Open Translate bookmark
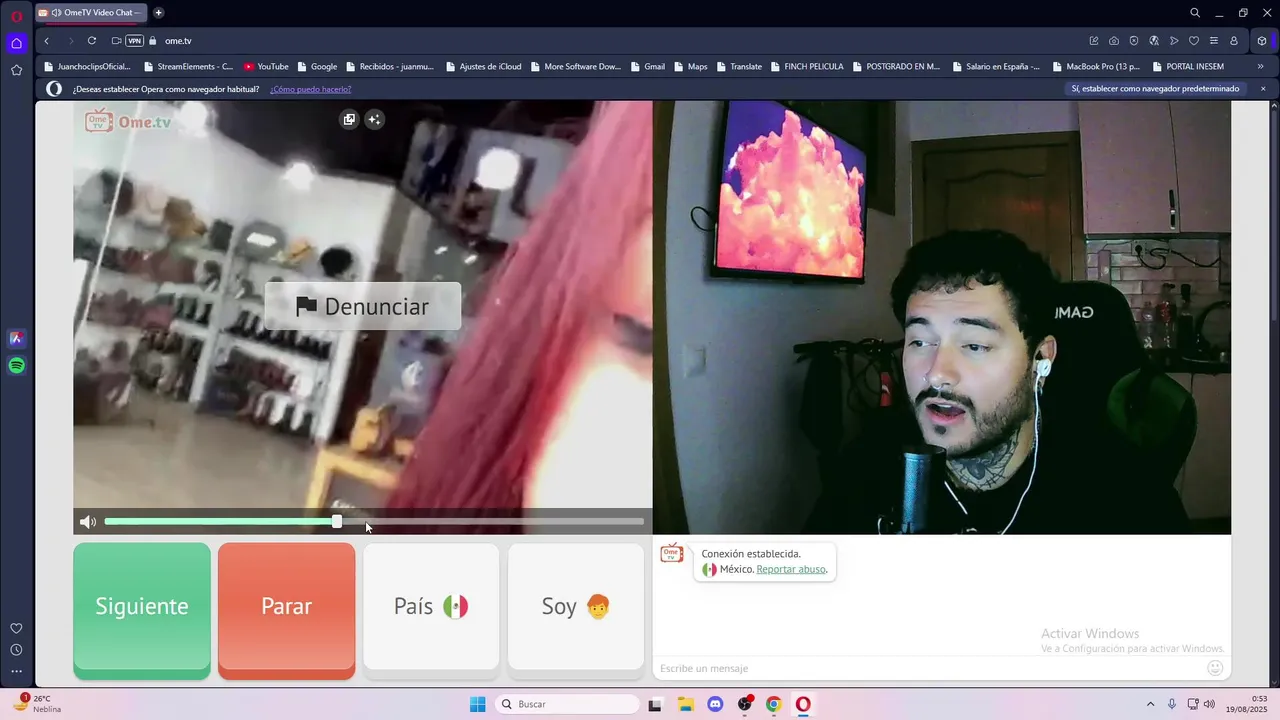 (x=739, y=67)
